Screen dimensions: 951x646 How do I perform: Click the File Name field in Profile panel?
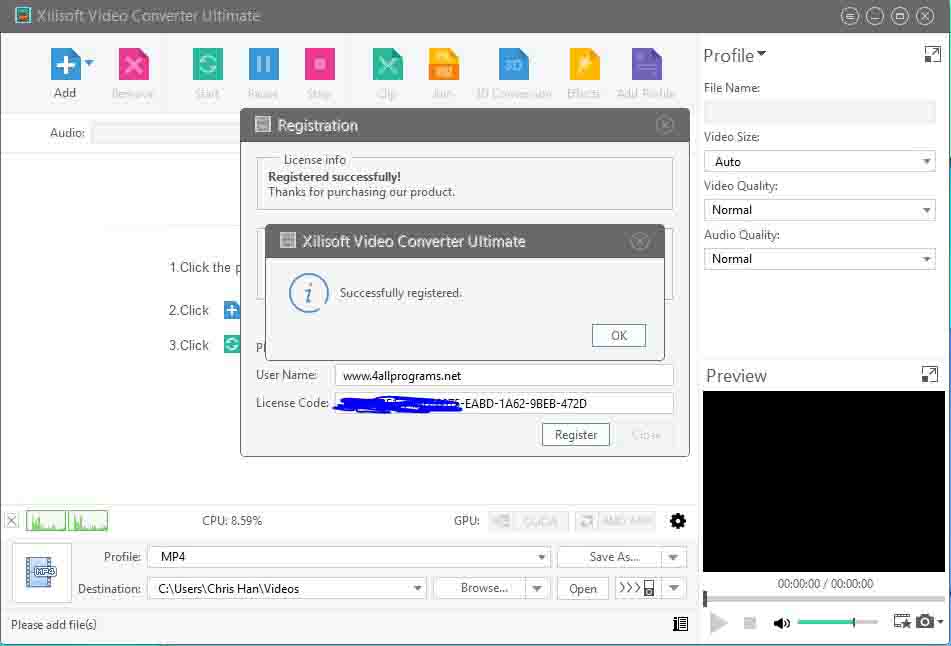[x=819, y=112]
